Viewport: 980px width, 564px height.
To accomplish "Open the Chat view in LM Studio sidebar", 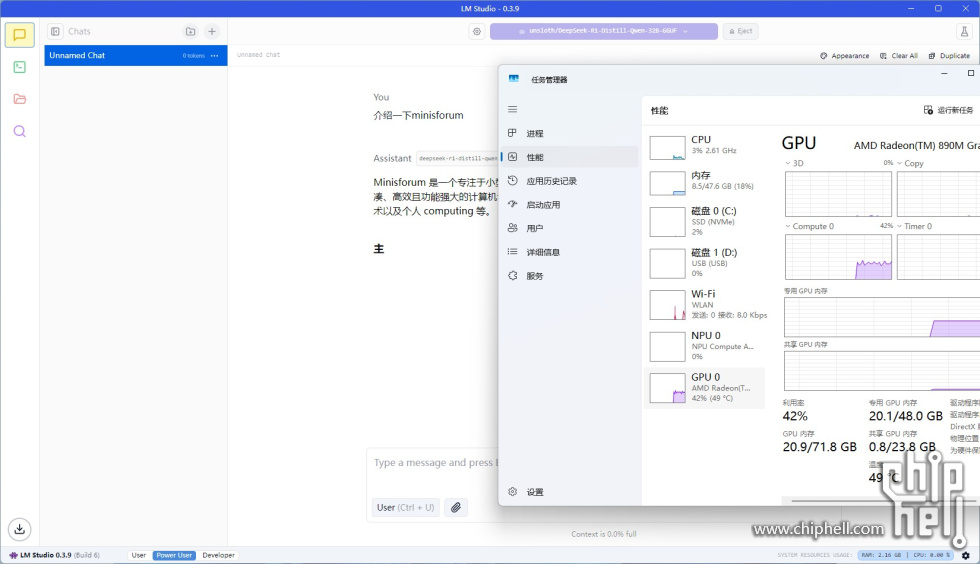I will [19, 35].
